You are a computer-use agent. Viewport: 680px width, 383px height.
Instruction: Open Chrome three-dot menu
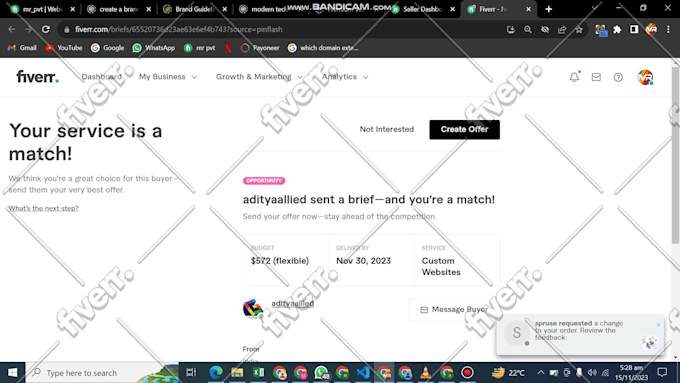click(x=668, y=29)
